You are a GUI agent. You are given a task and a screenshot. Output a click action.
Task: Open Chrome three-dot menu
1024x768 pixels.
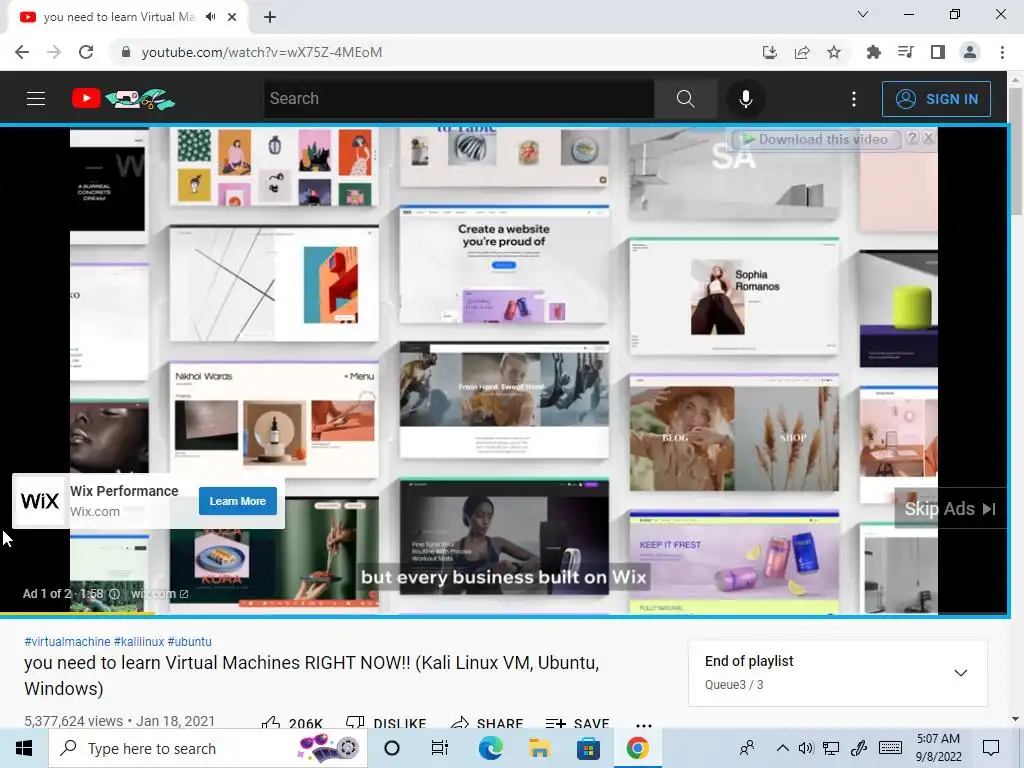pos(1002,52)
